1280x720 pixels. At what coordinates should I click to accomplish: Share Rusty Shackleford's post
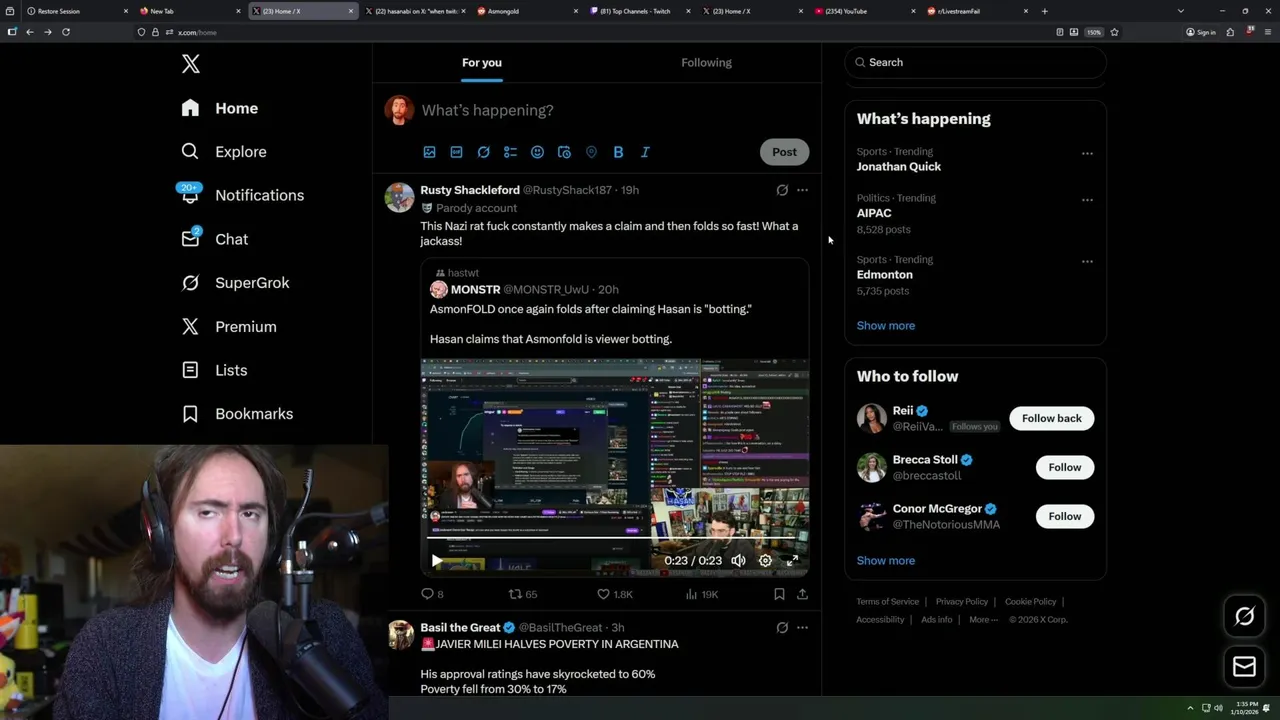click(x=802, y=594)
